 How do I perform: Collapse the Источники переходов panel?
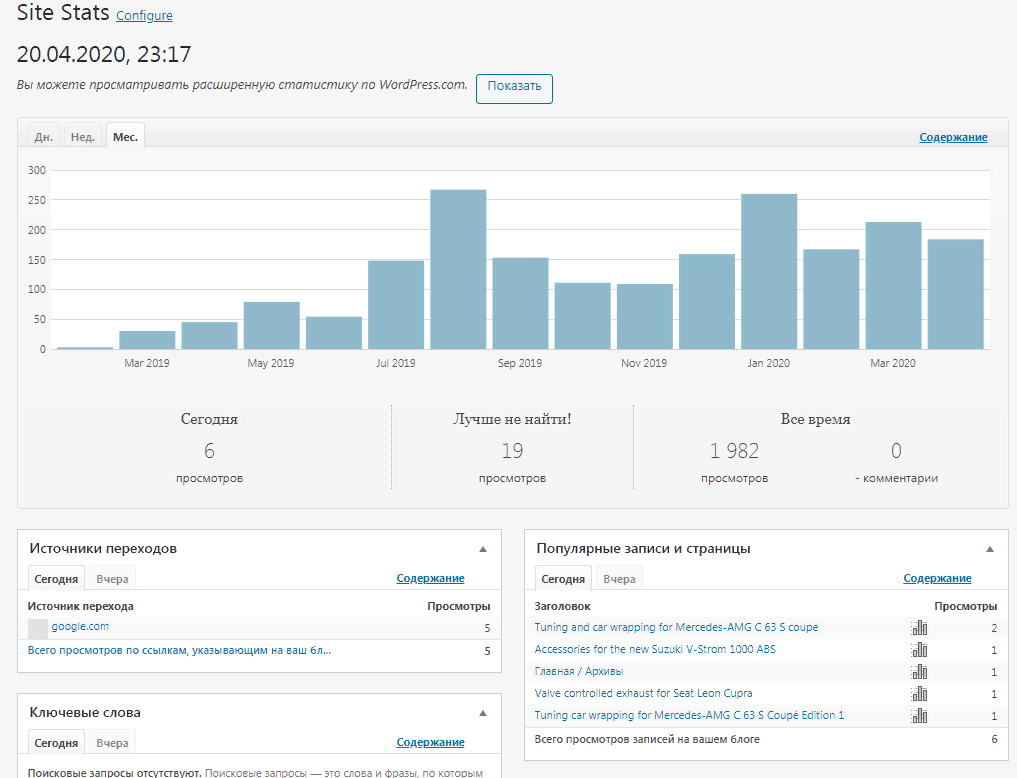coord(483,549)
